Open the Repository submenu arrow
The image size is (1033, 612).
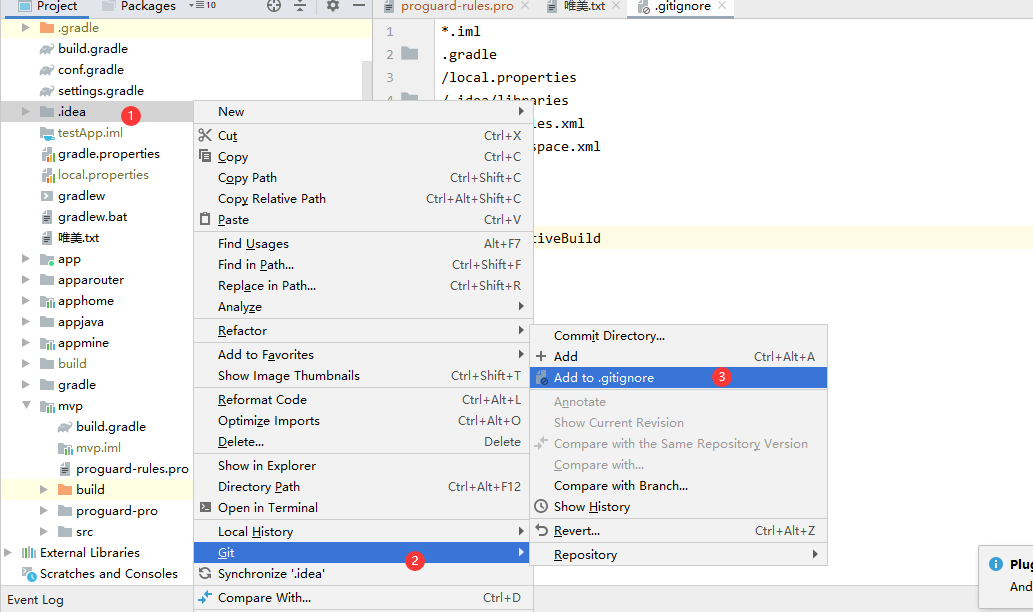click(x=816, y=554)
